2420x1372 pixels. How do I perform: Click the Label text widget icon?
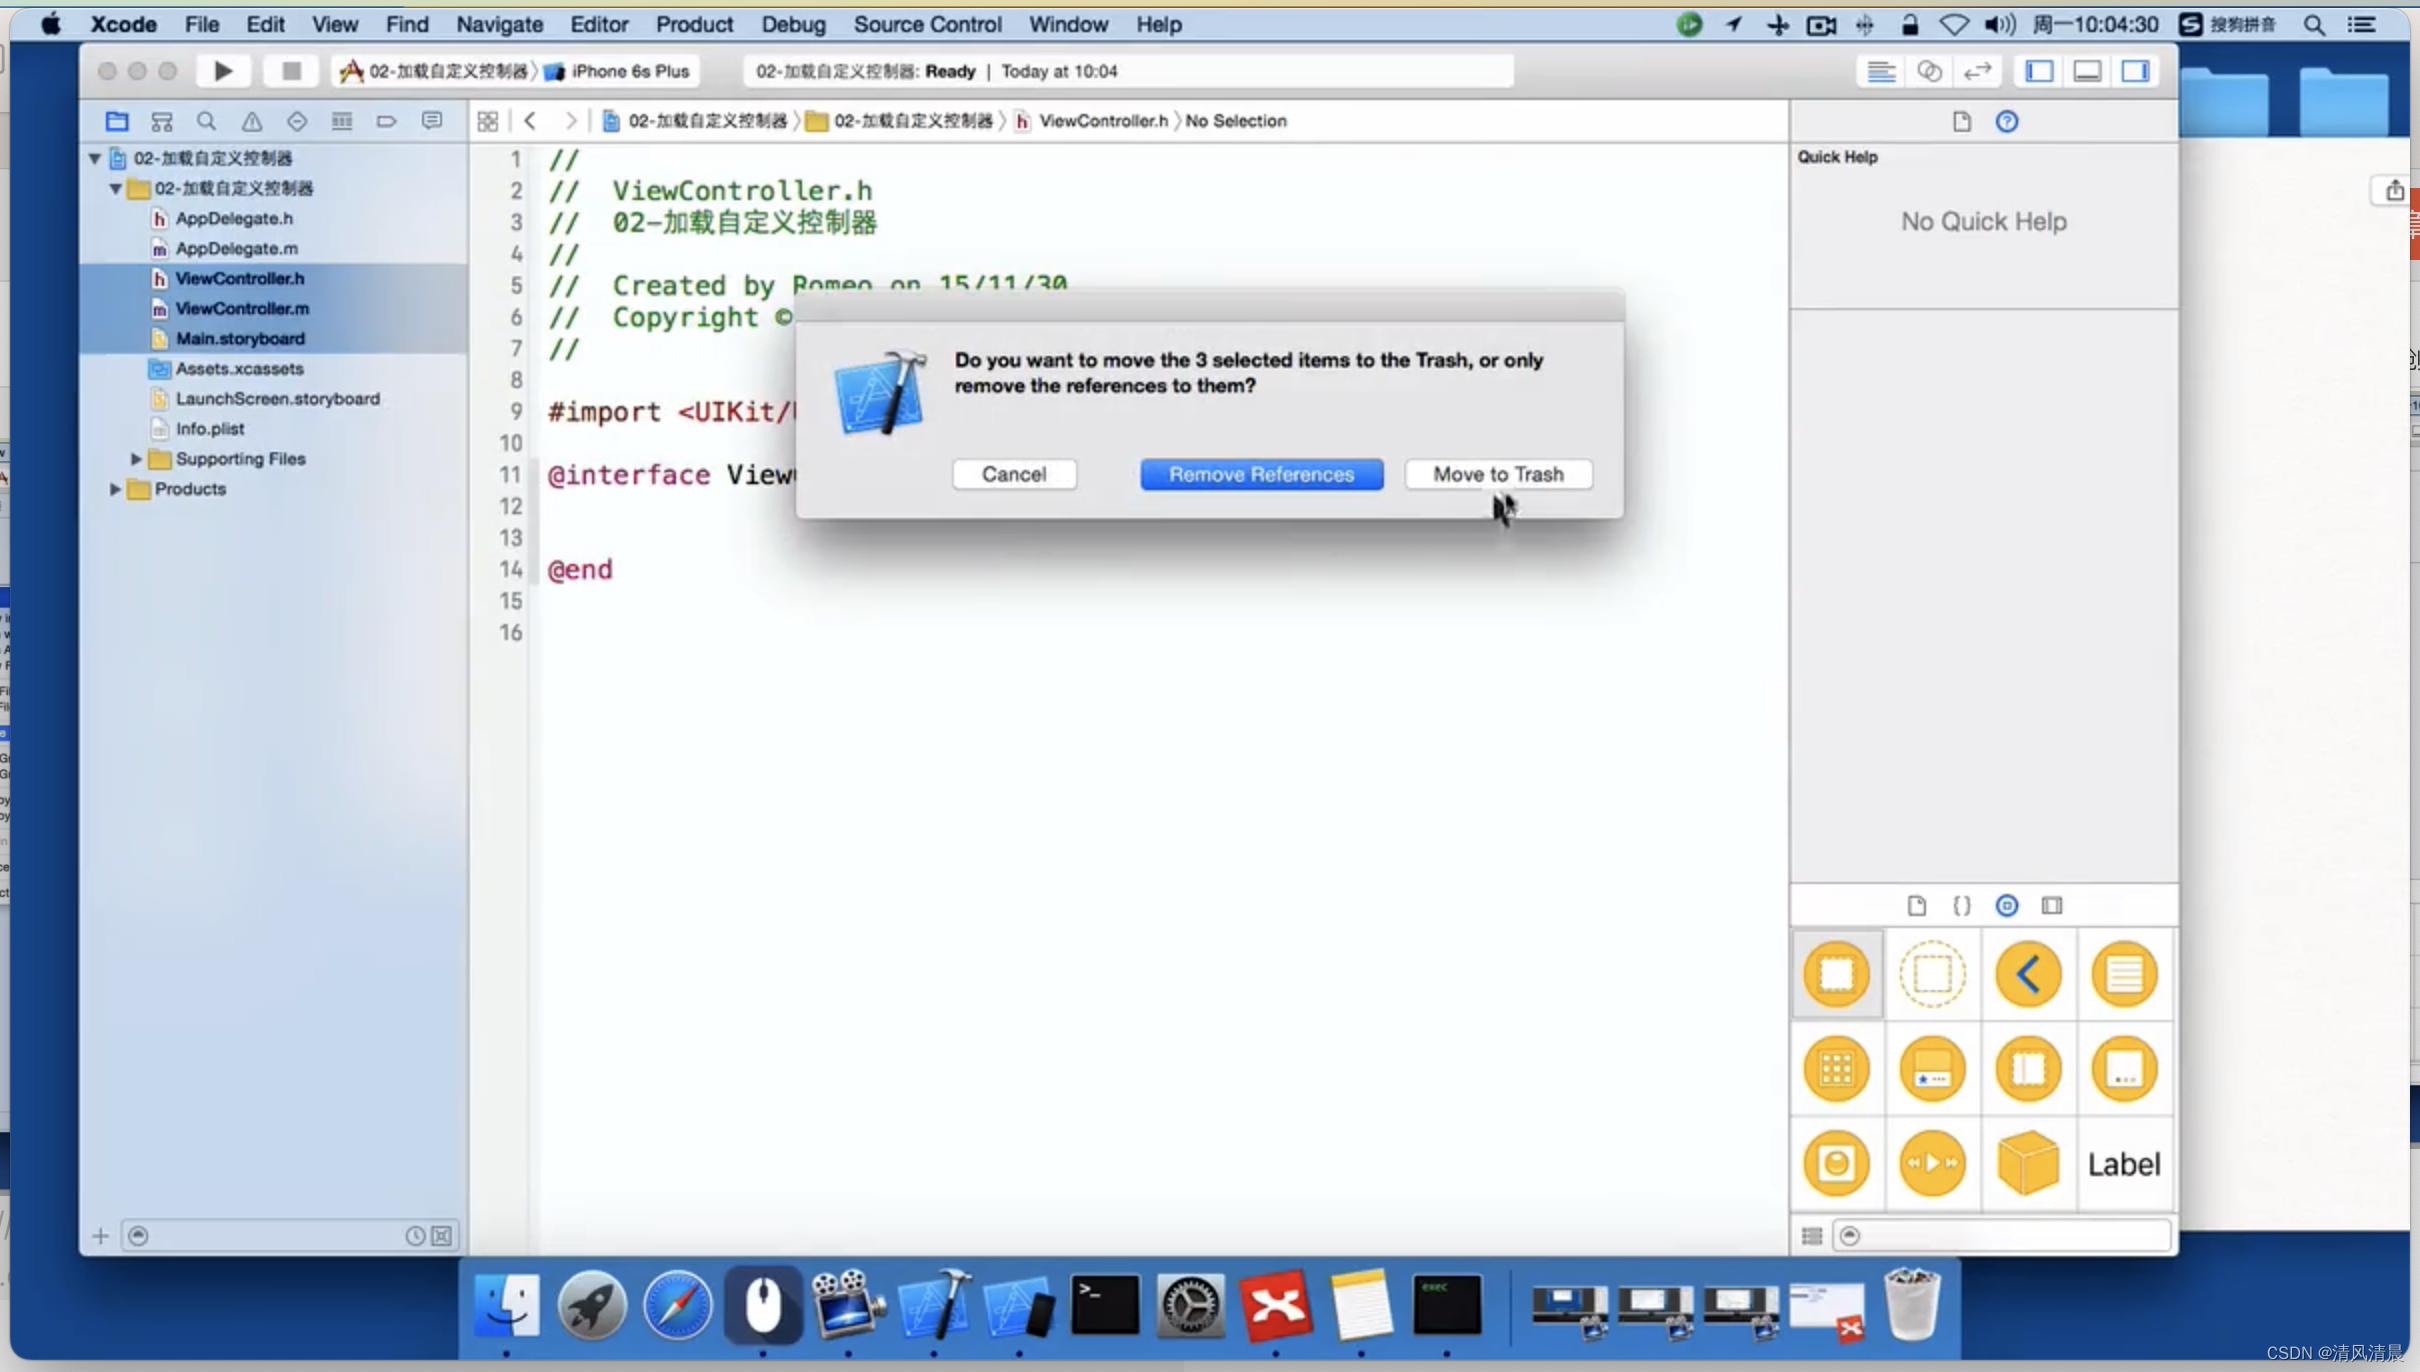coord(2124,1162)
